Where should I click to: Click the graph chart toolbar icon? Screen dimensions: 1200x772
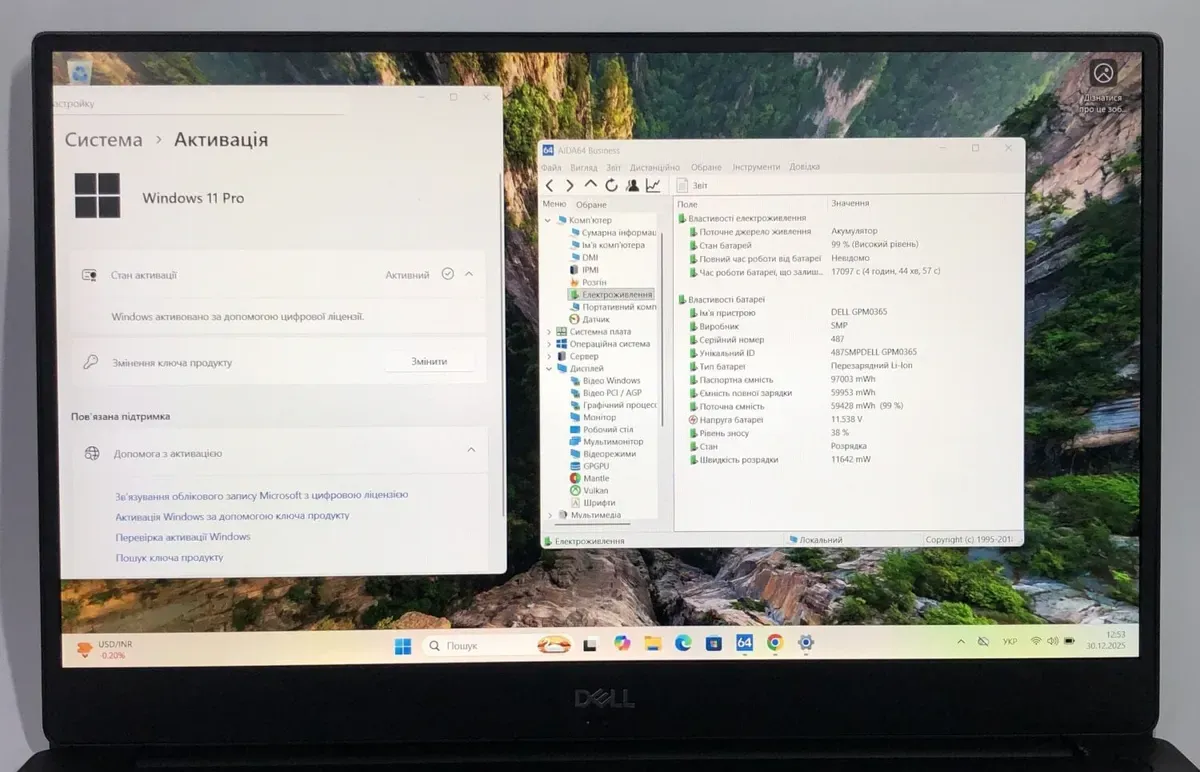[x=653, y=185]
